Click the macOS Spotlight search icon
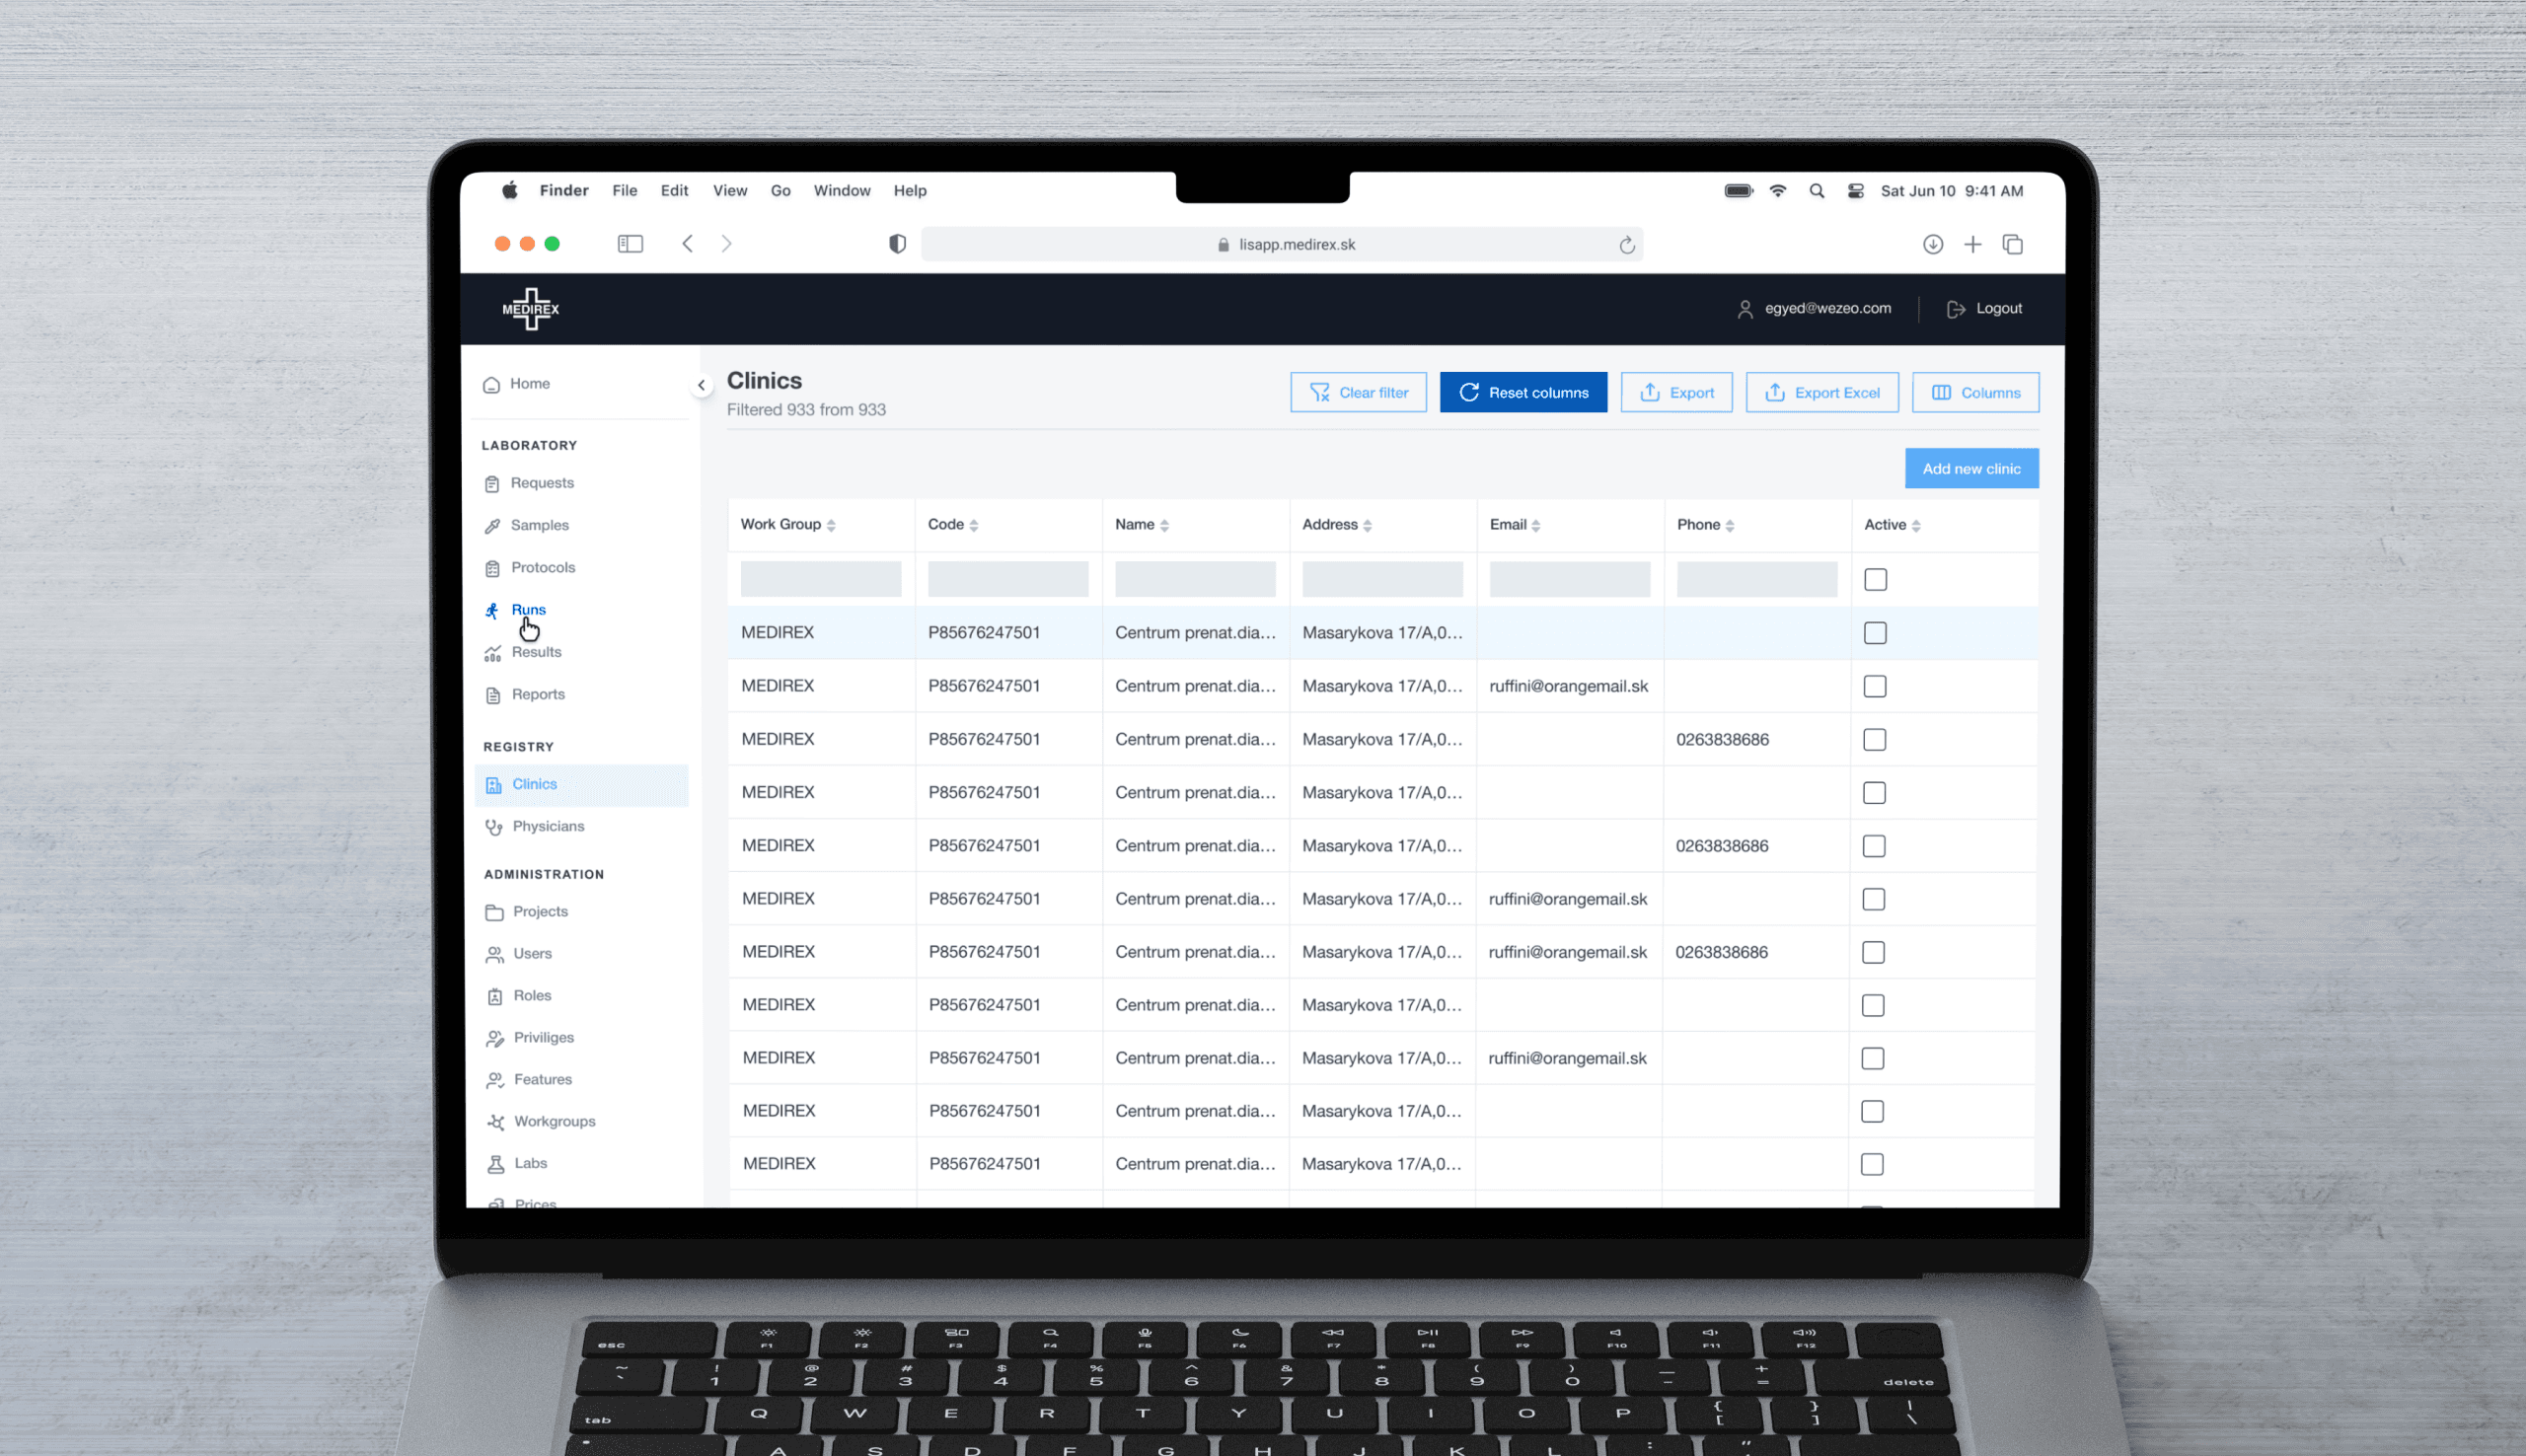2526x1456 pixels. [1816, 191]
